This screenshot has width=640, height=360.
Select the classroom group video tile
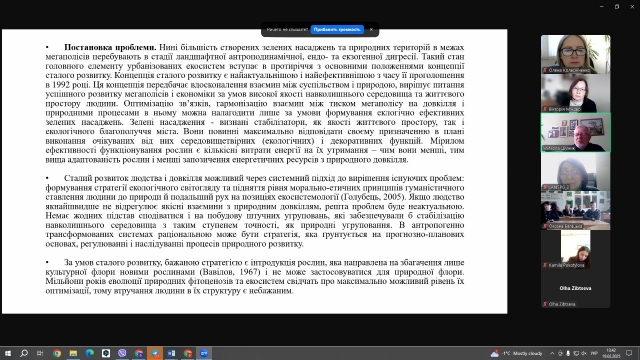tap(576, 210)
